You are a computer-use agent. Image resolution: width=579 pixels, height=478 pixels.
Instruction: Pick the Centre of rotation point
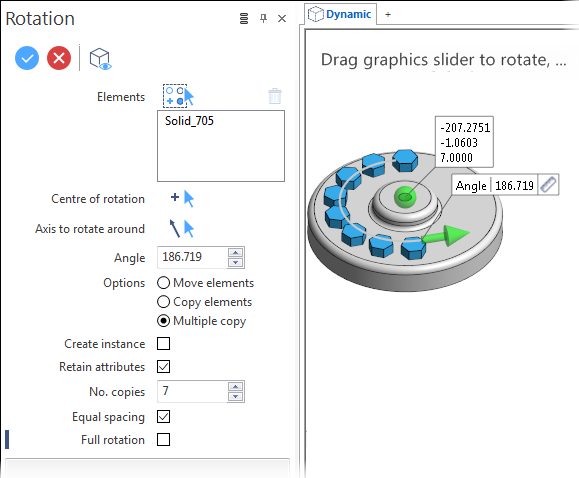pyautogui.click(x=182, y=199)
